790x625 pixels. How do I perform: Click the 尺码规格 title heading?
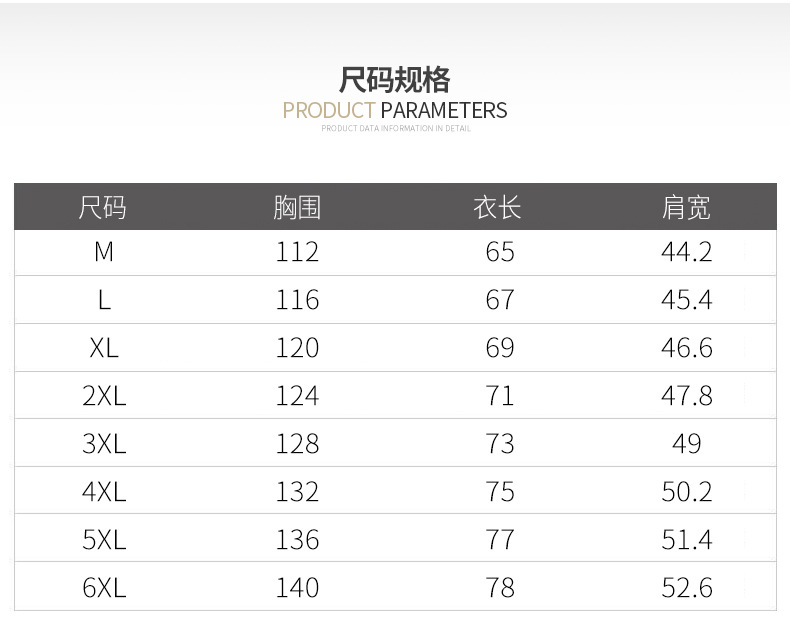coord(395,79)
